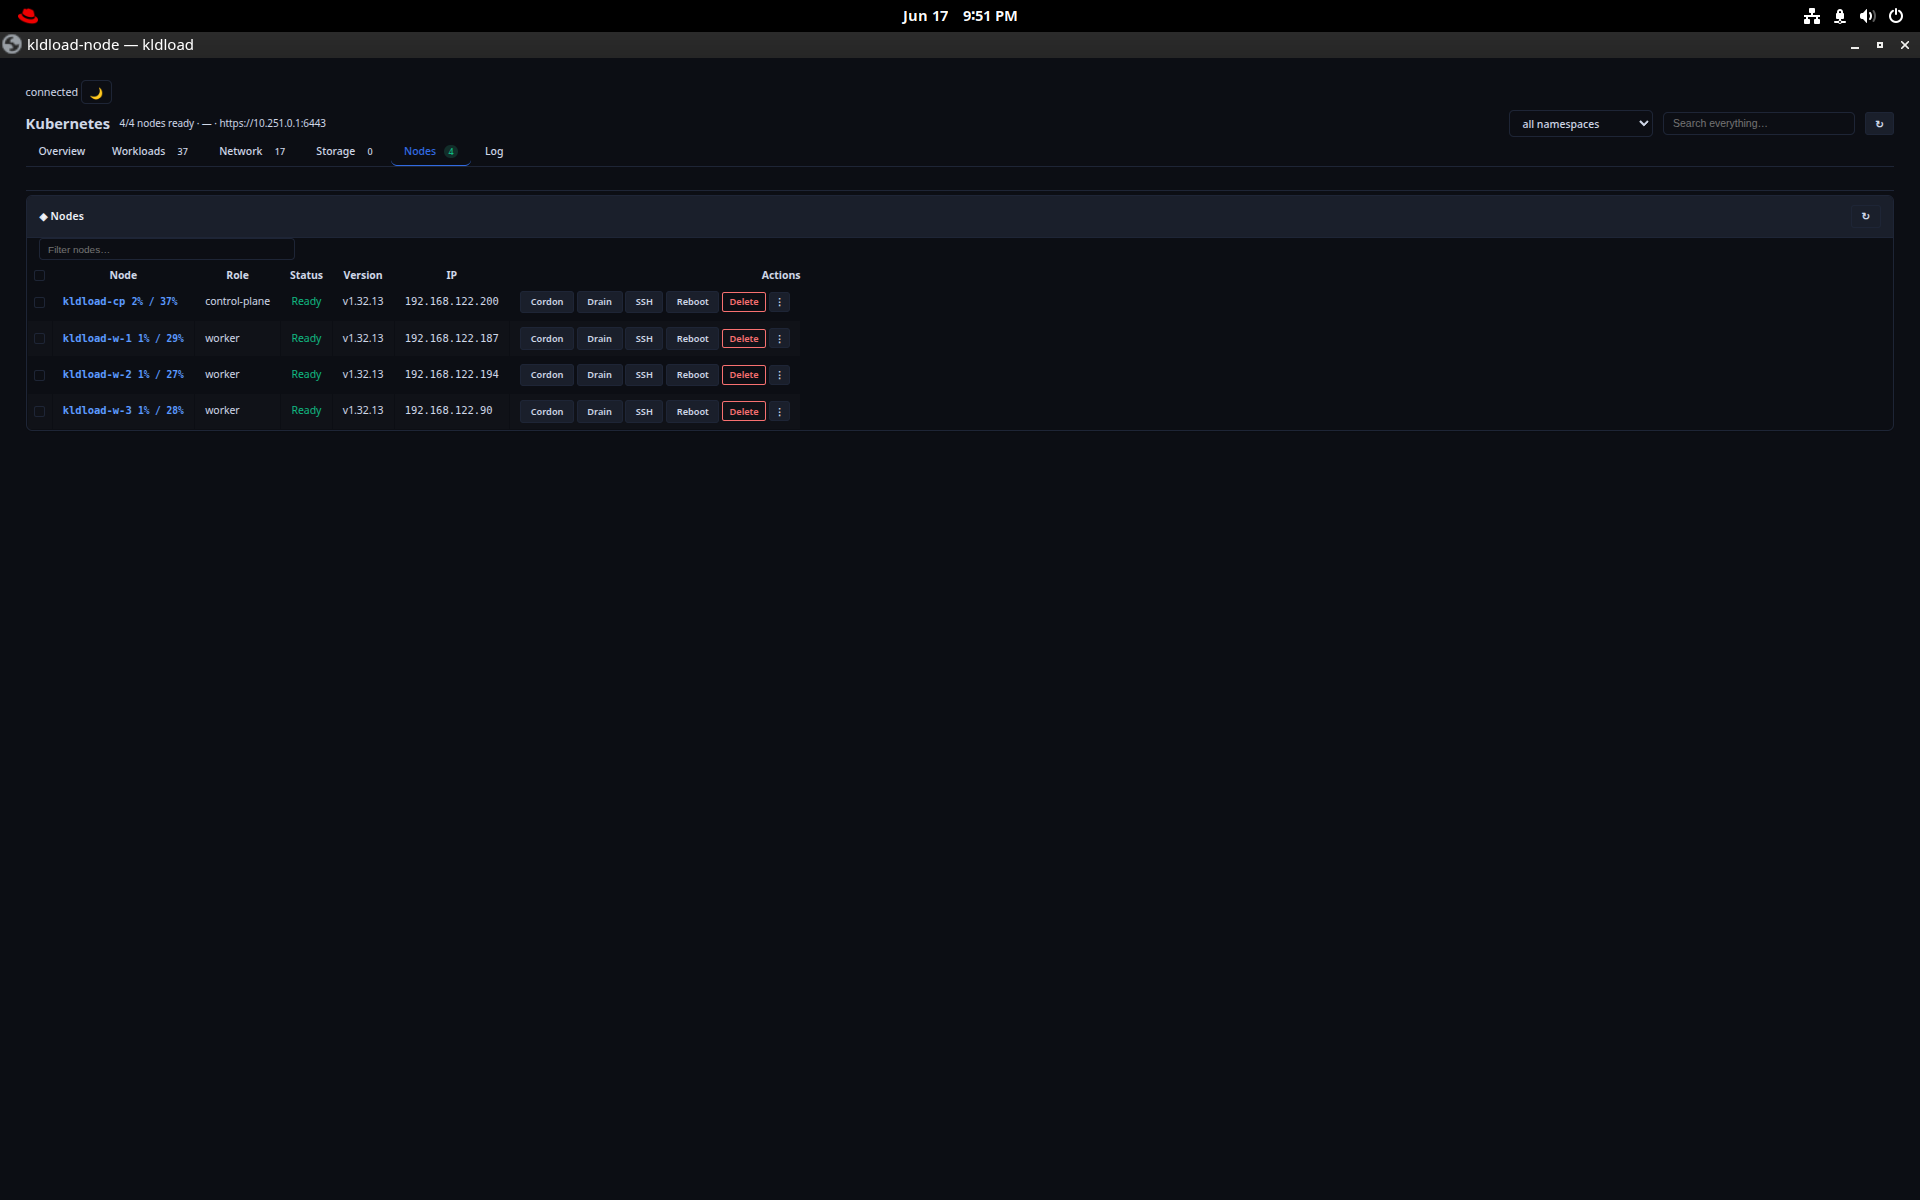Click the API server URL https://10.251.0.1:6443
The height and width of the screenshot is (1200, 1920).
(272, 124)
